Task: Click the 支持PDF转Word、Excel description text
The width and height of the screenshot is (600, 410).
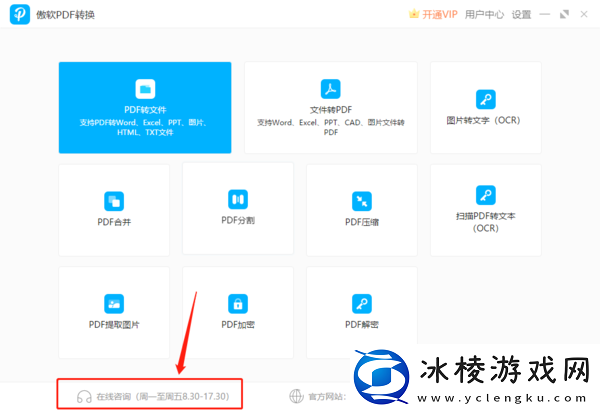Action: 145,127
